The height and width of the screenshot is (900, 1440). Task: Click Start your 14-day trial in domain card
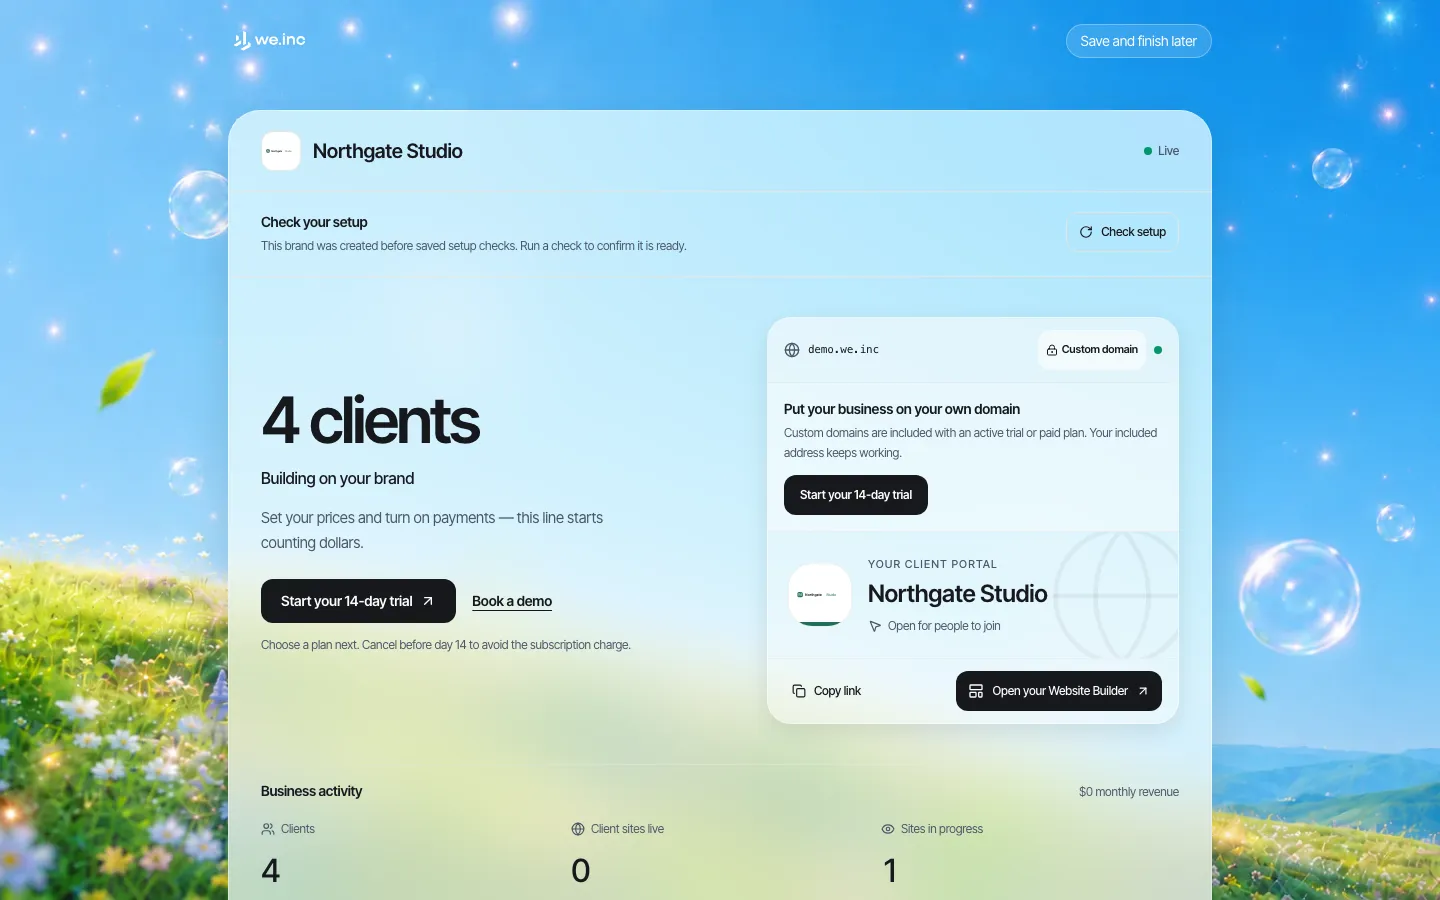tap(856, 495)
